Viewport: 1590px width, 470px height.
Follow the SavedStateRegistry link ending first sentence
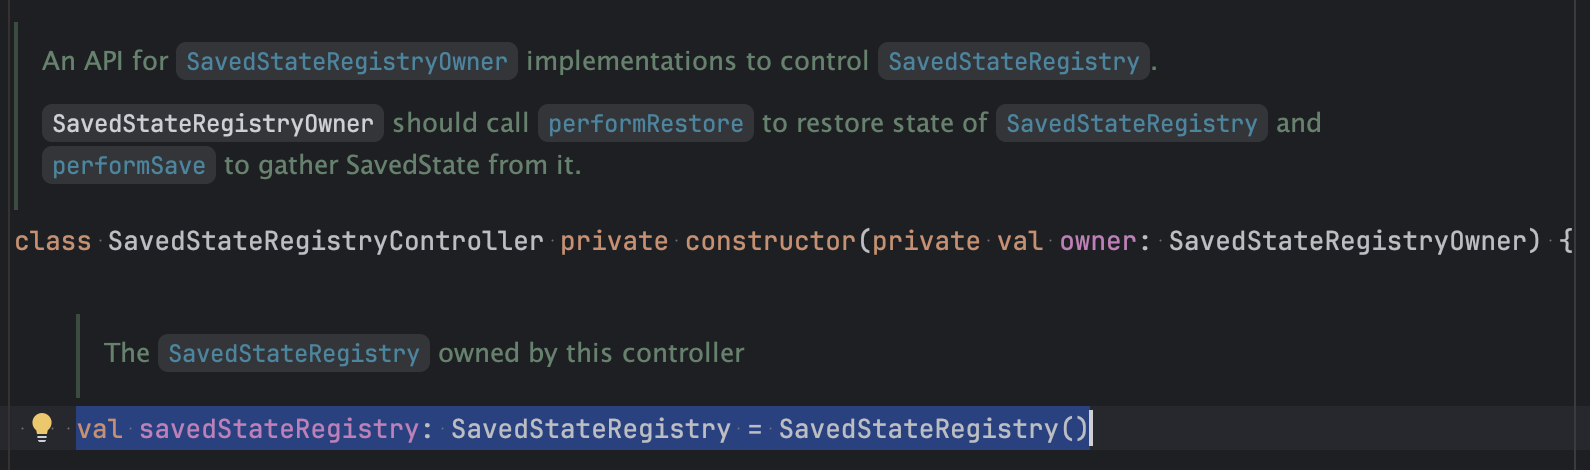[x=1013, y=61]
